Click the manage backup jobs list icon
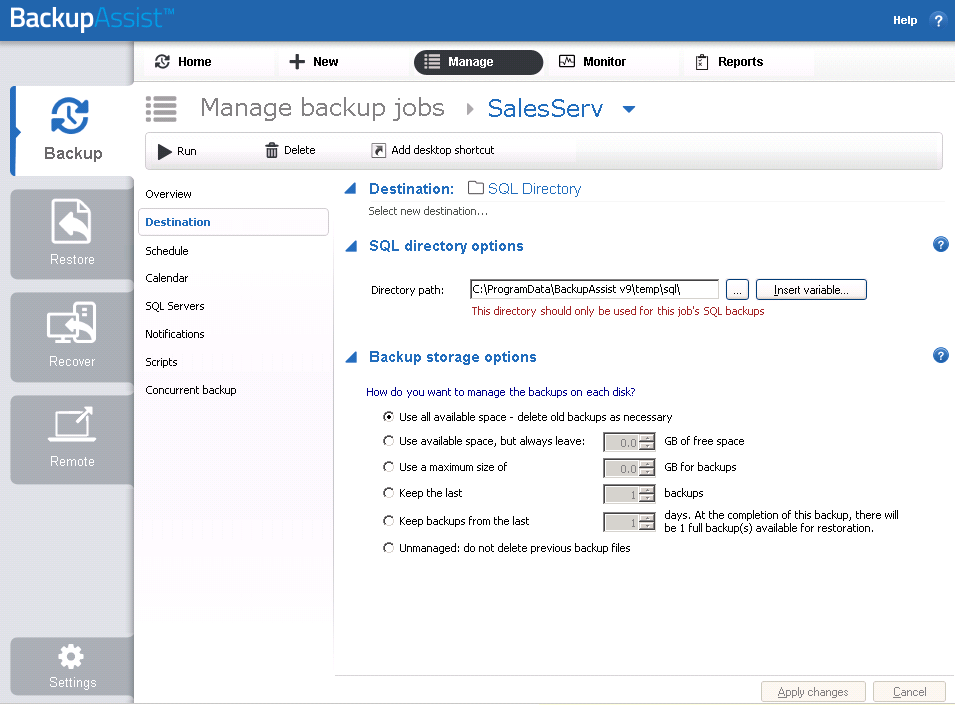 click(x=161, y=109)
